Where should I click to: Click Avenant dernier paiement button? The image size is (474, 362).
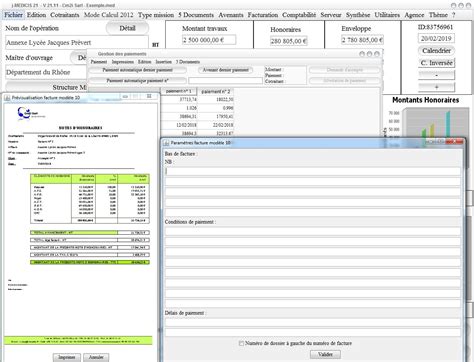pos(226,70)
